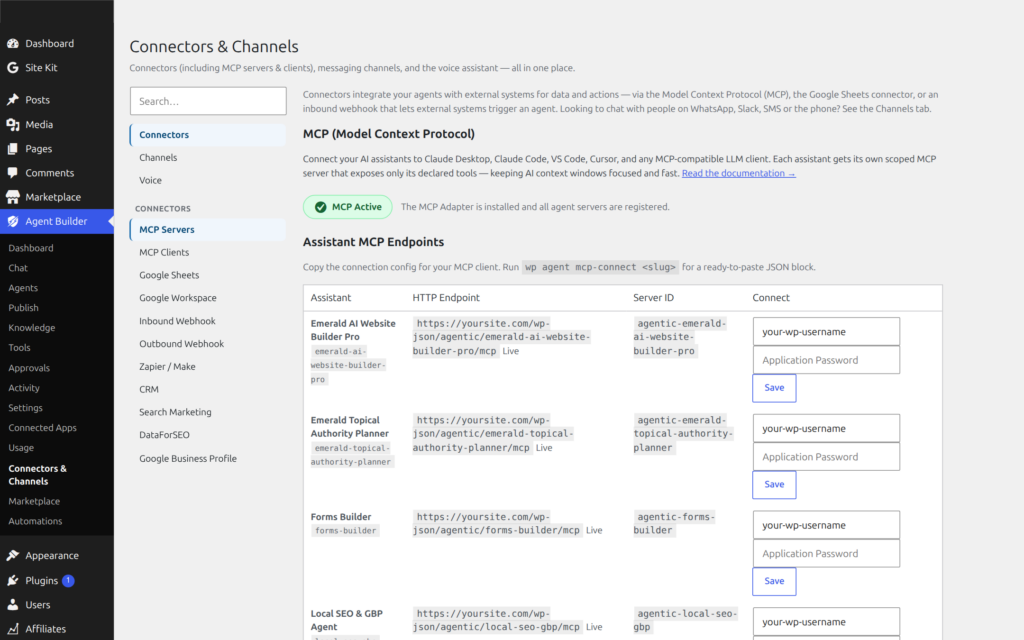
Task: Click the Agent Builder shield icon
Action: (12, 221)
